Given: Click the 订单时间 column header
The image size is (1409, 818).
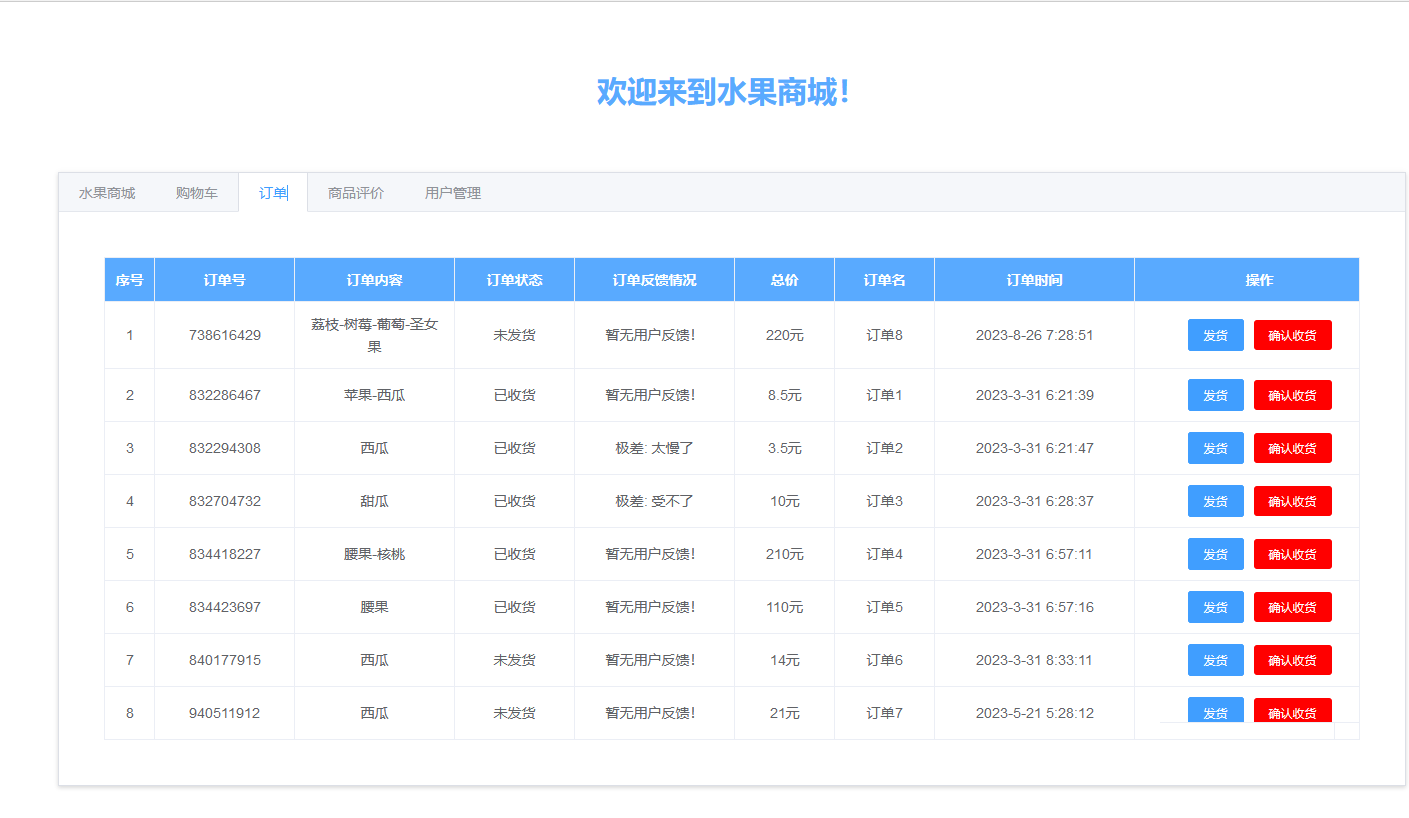Looking at the screenshot, I should pyautogui.click(x=1035, y=280).
